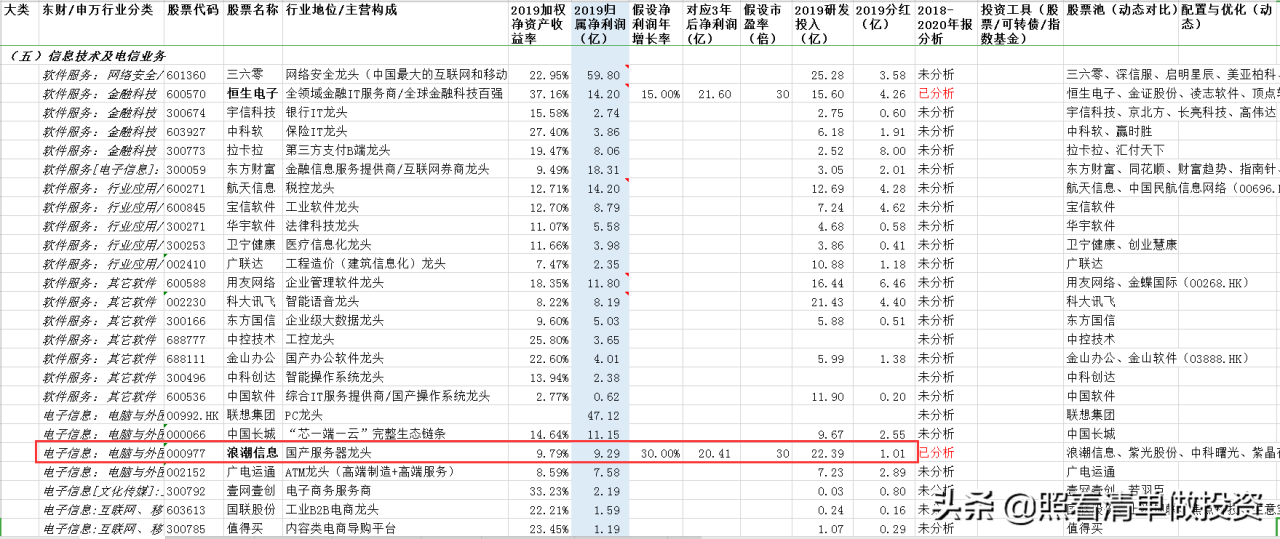Click 已分析 in the 恒生电子 row
This screenshot has height=539, width=1280.
[935, 93]
